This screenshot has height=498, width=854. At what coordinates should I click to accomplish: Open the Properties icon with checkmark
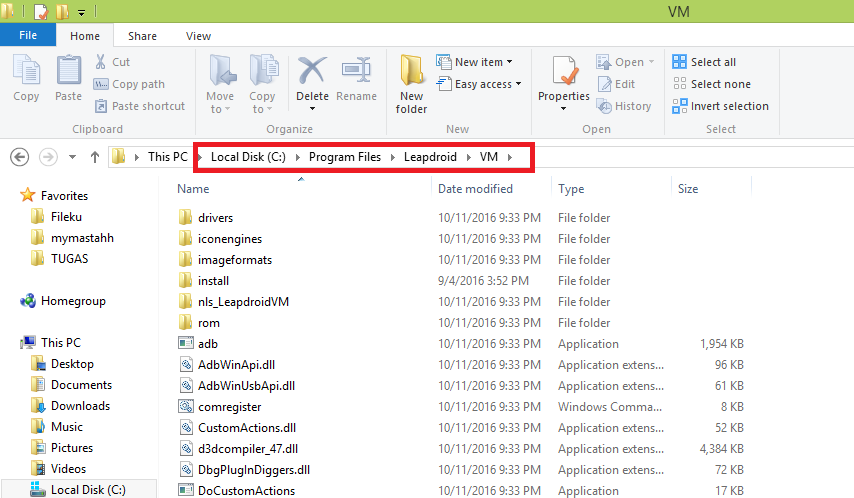point(565,70)
